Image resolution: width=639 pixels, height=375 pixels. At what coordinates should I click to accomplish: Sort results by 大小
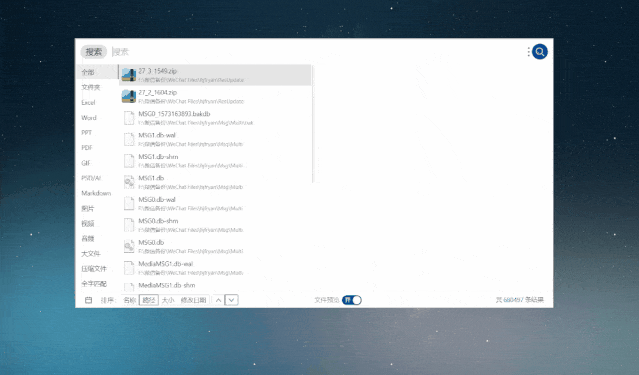[168, 300]
